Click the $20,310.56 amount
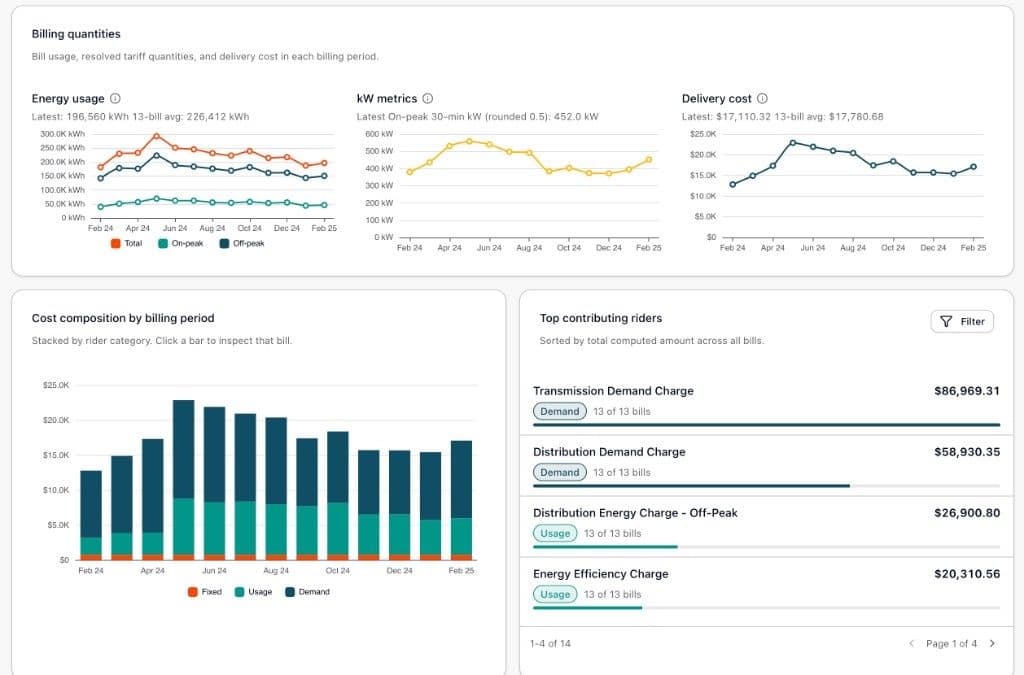Viewport: 1024px width, 675px height. 967,574
